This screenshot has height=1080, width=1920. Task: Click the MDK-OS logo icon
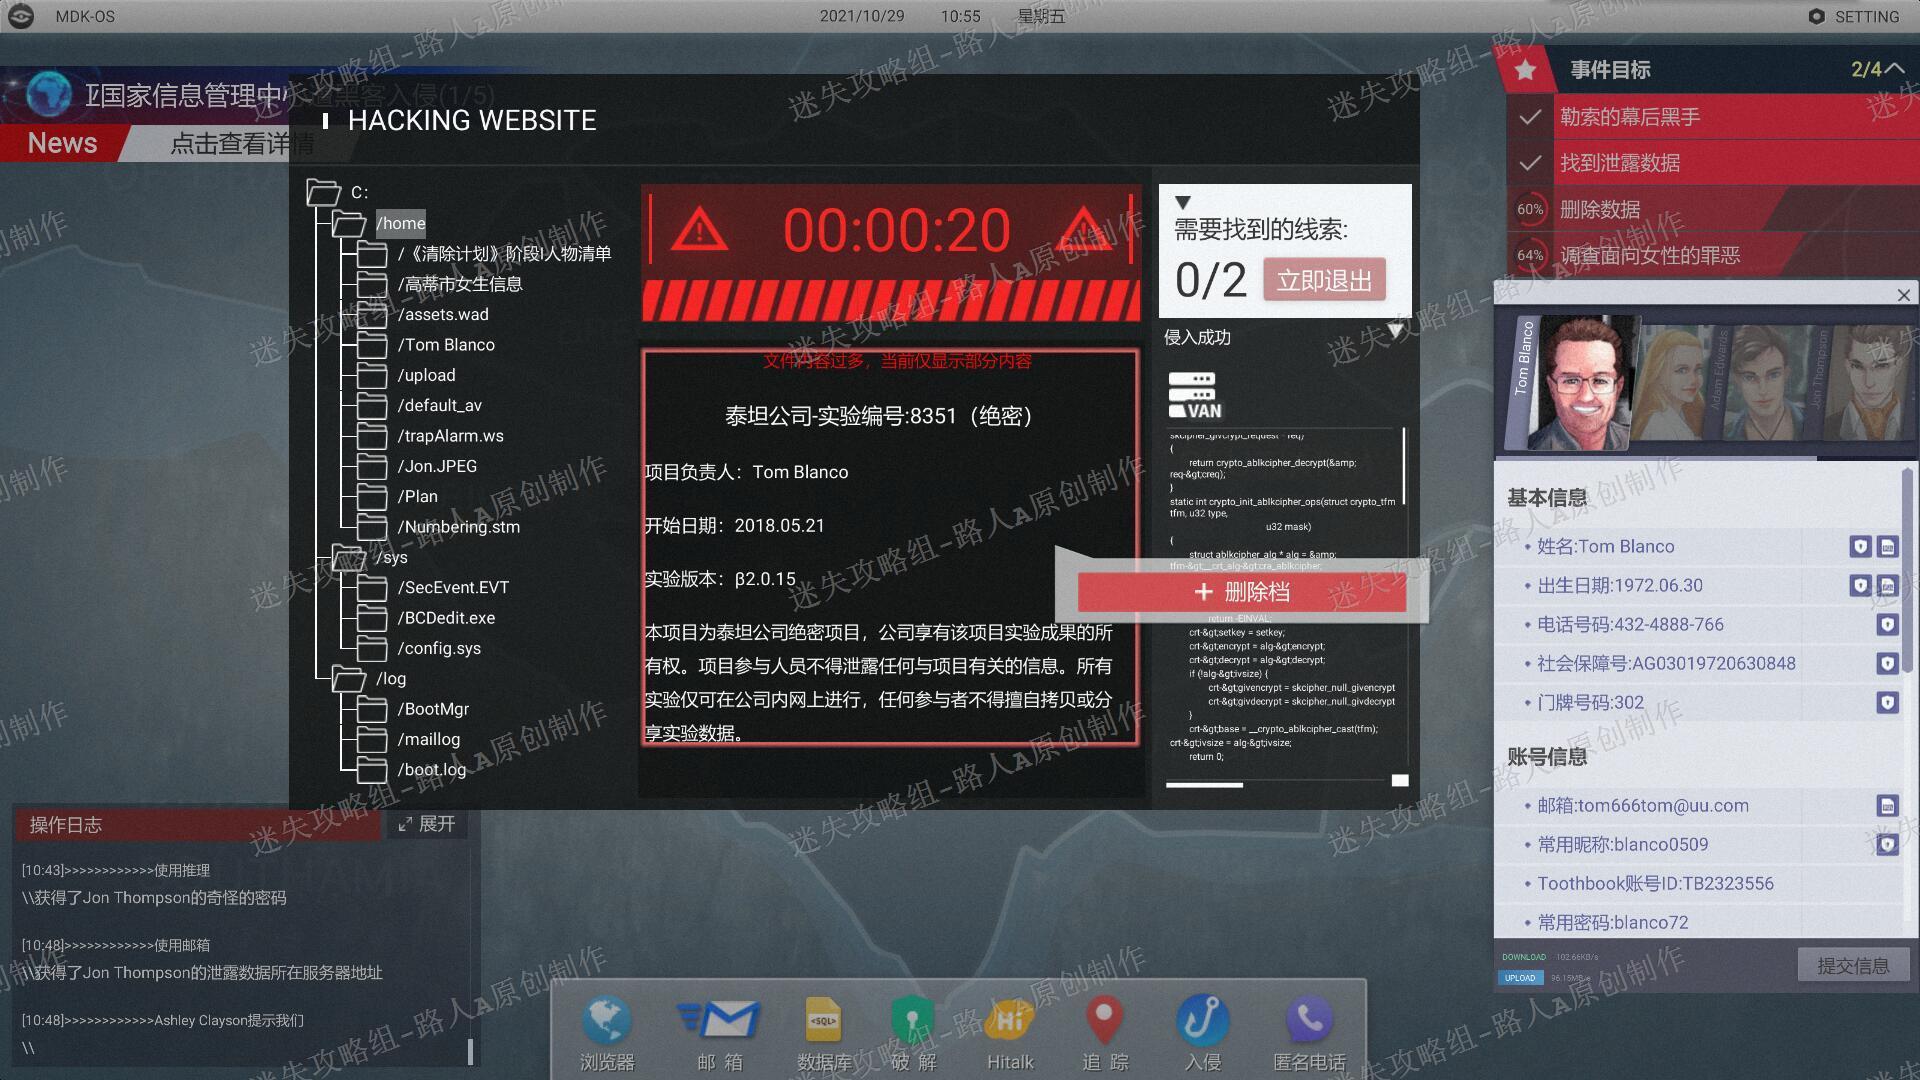click(x=21, y=16)
